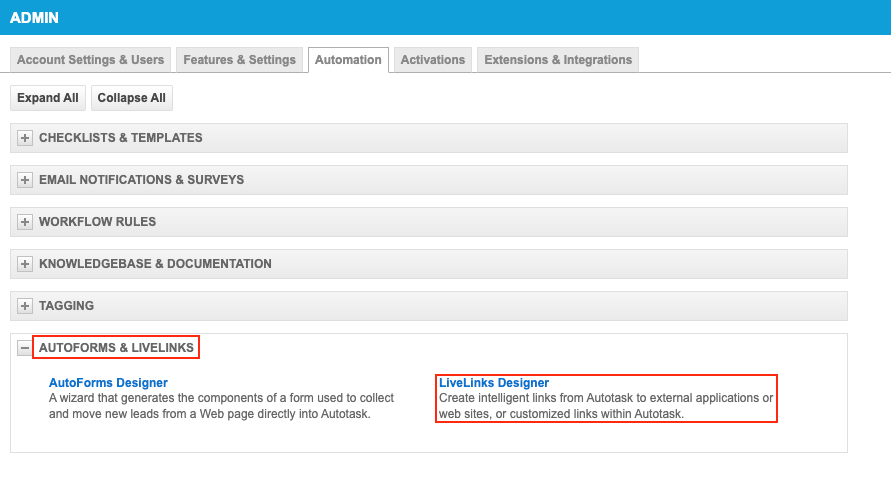
Task: Switch to the Features & Settings tab
Action: coord(239,60)
